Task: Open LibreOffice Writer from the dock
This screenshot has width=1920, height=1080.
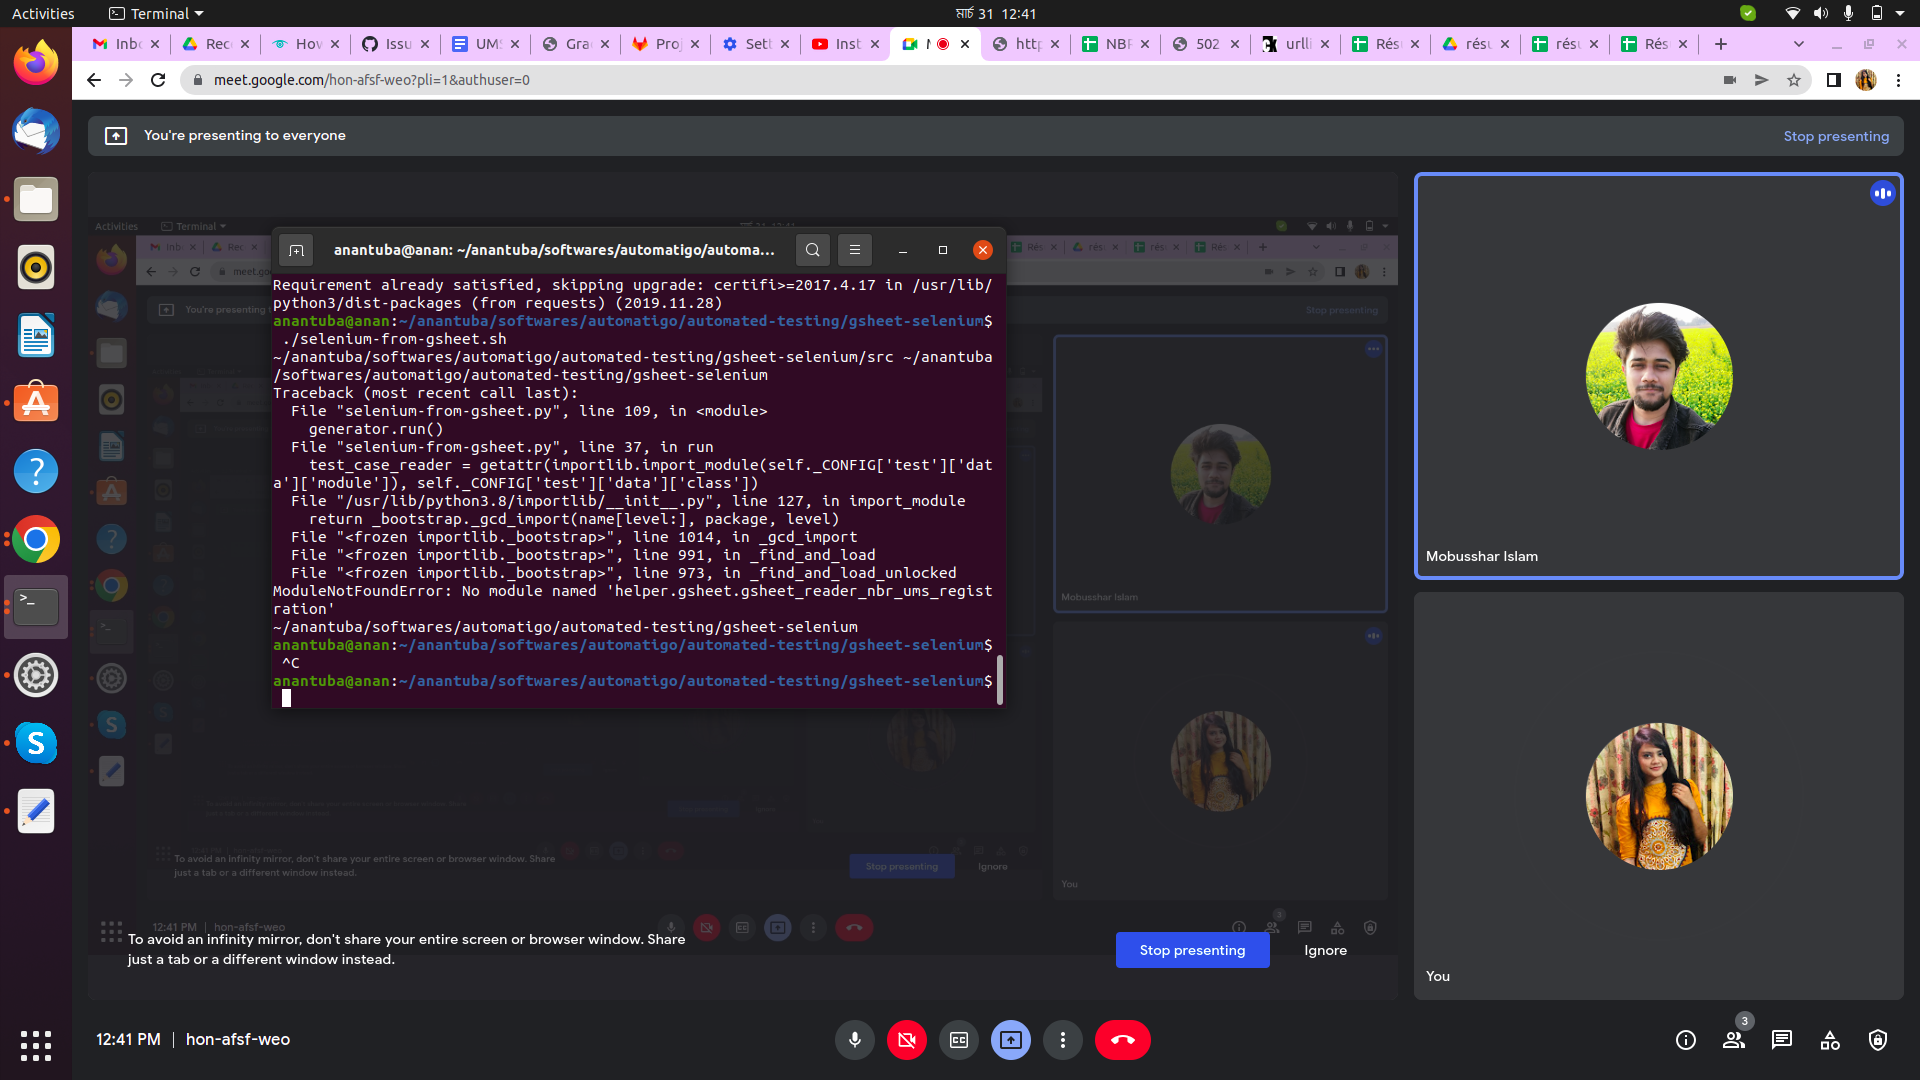Action: (36, 335)
